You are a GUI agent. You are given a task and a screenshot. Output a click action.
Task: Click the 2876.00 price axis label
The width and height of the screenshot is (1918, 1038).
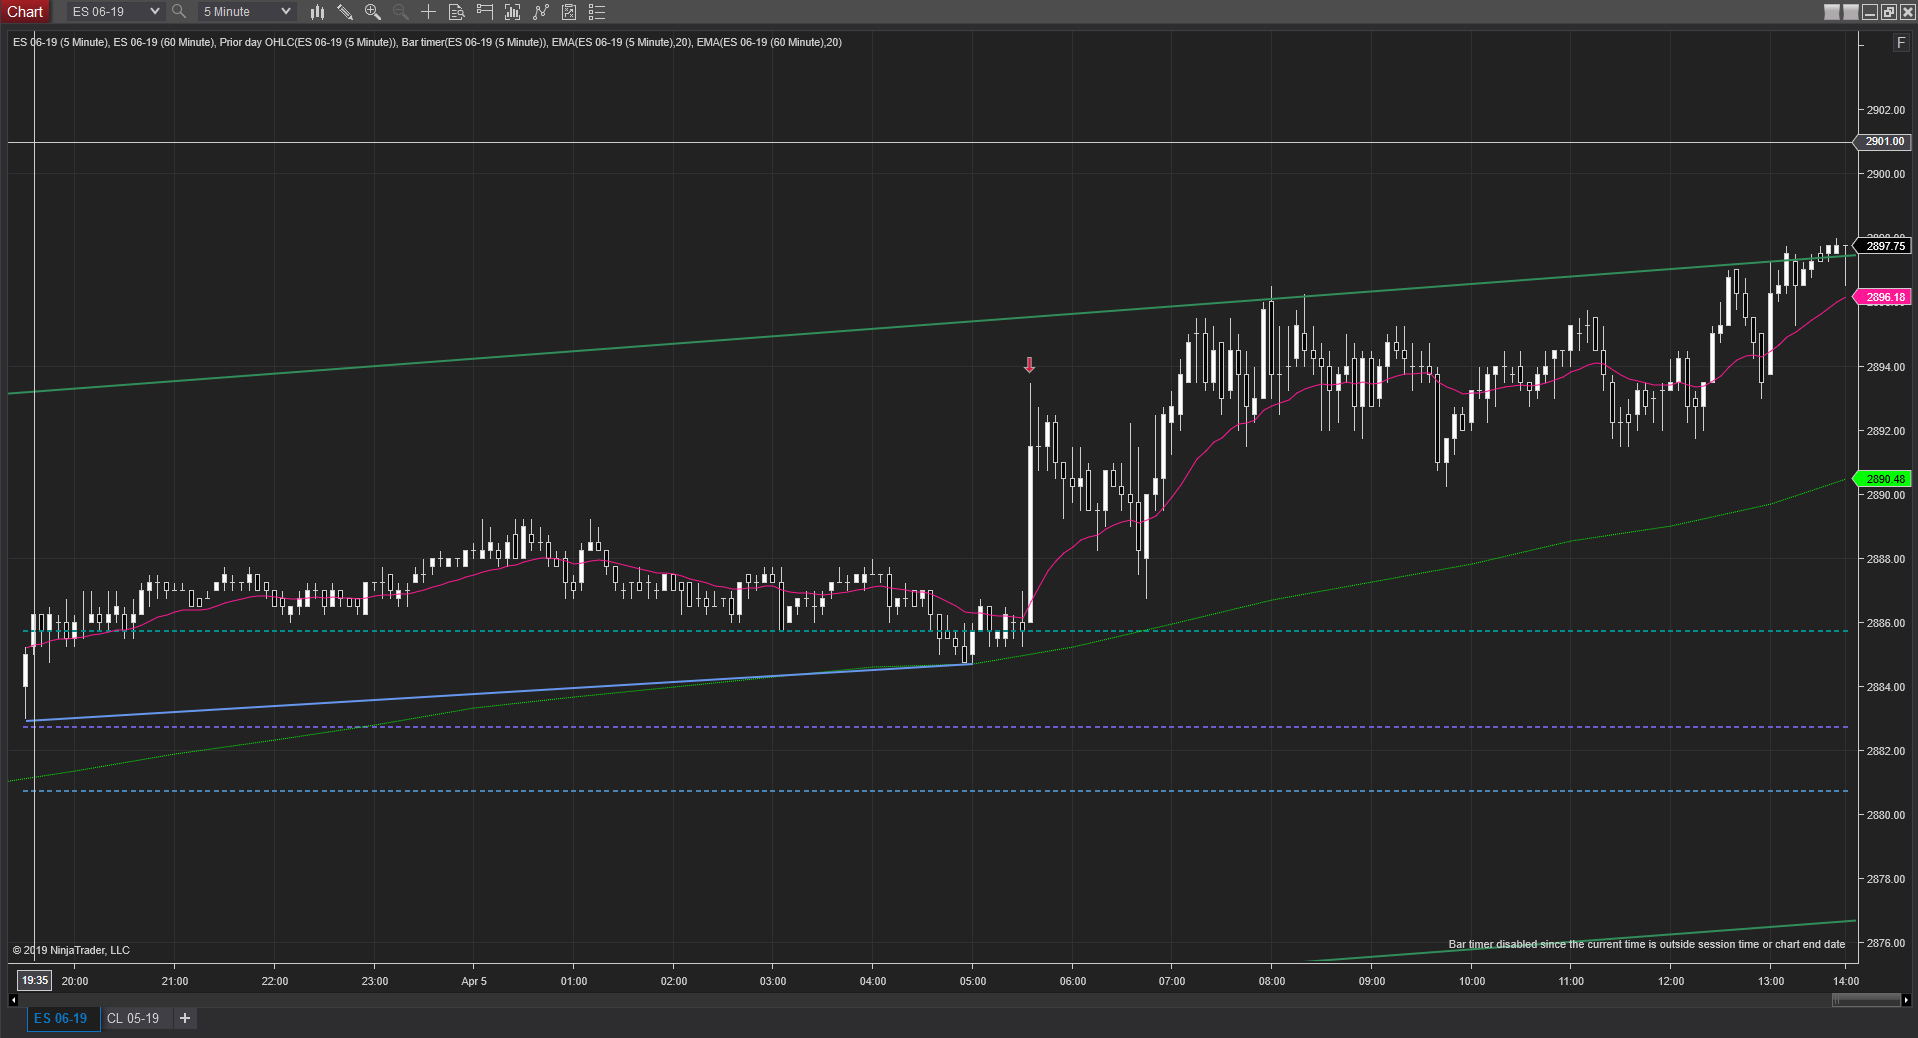tap(1886, 943)
